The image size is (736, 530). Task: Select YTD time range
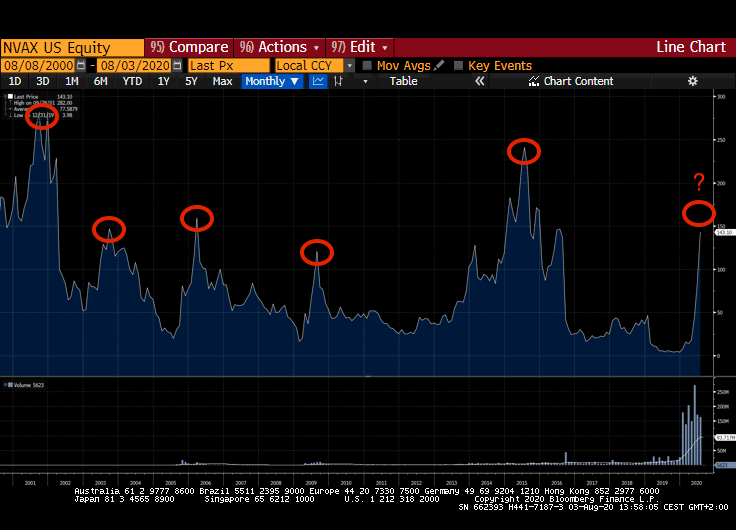click(132, 81)
